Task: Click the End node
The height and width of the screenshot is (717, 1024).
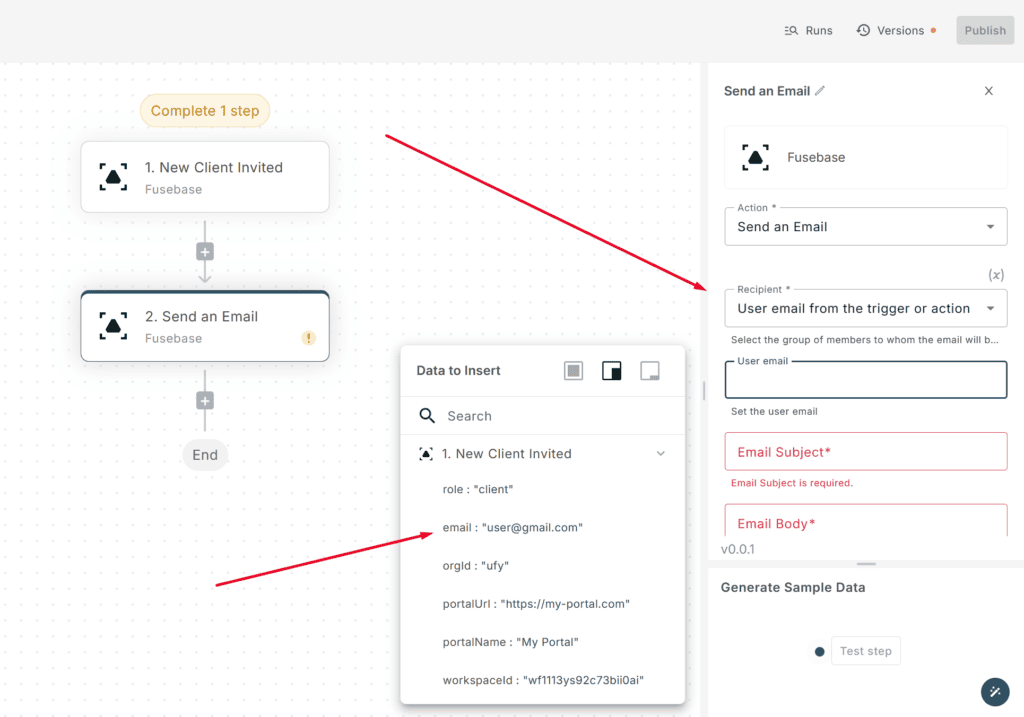Action: pos(205,455)
